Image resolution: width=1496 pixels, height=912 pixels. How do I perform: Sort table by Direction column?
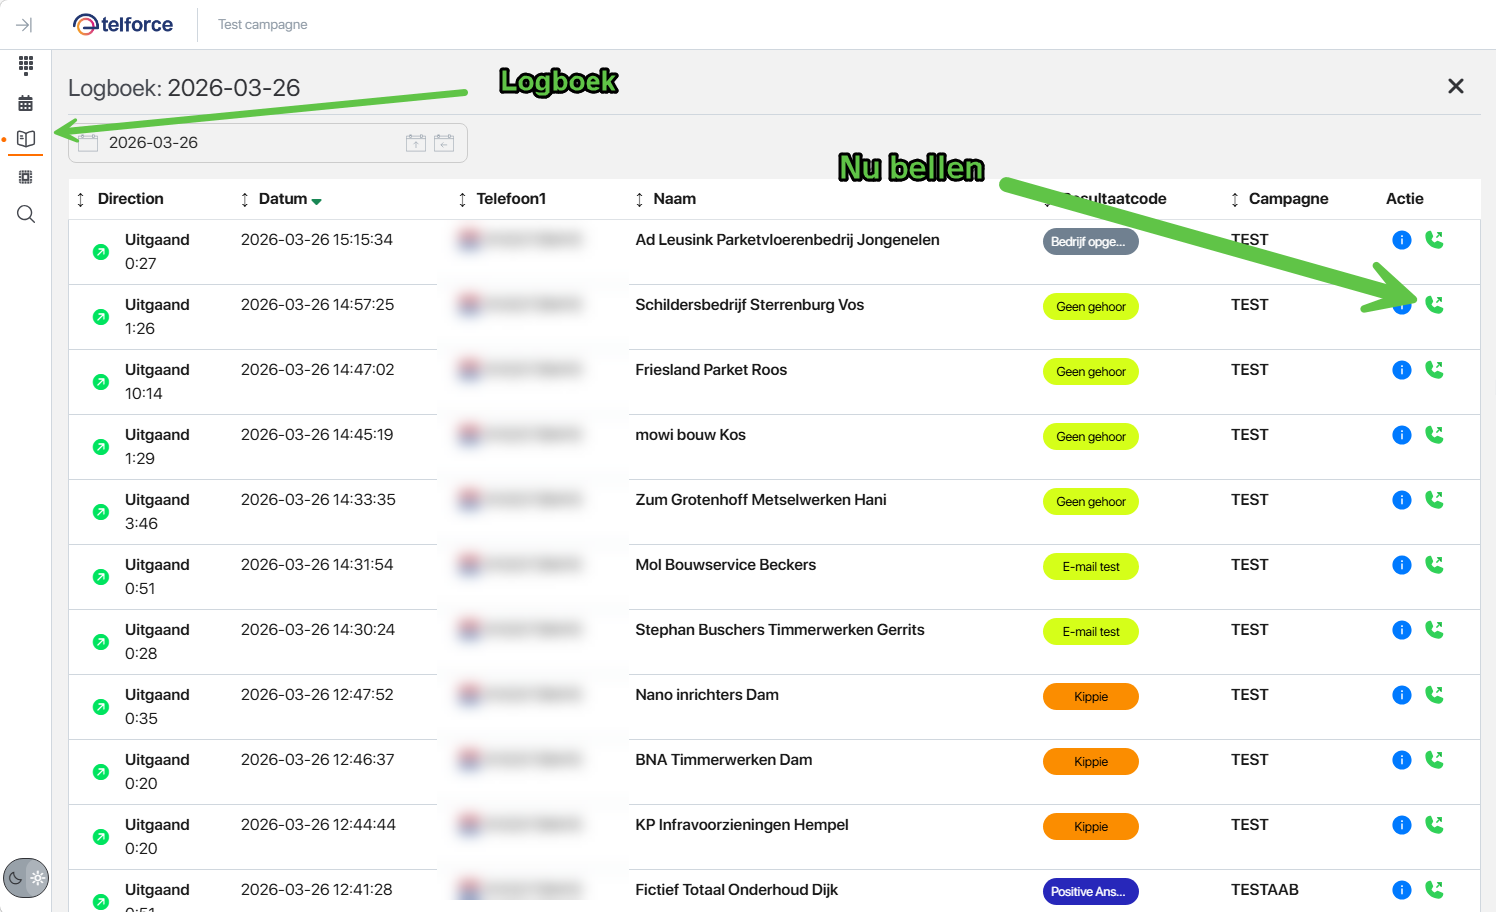(130, 199)
